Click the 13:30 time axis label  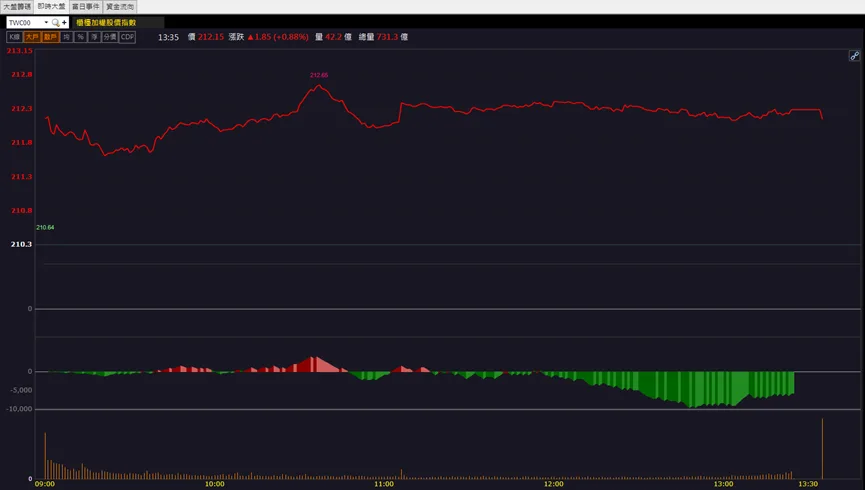(x=808, y=484)
